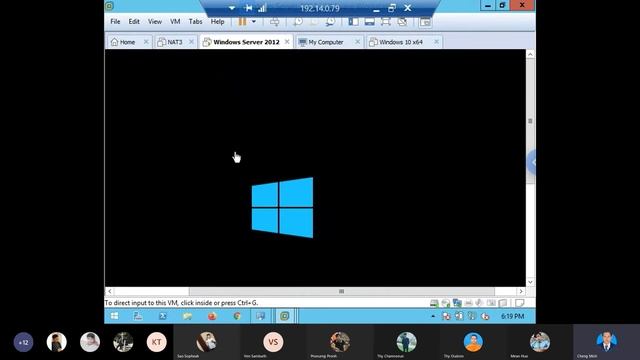
Task: Restore down the remote session window
Action: click(392, 8)
